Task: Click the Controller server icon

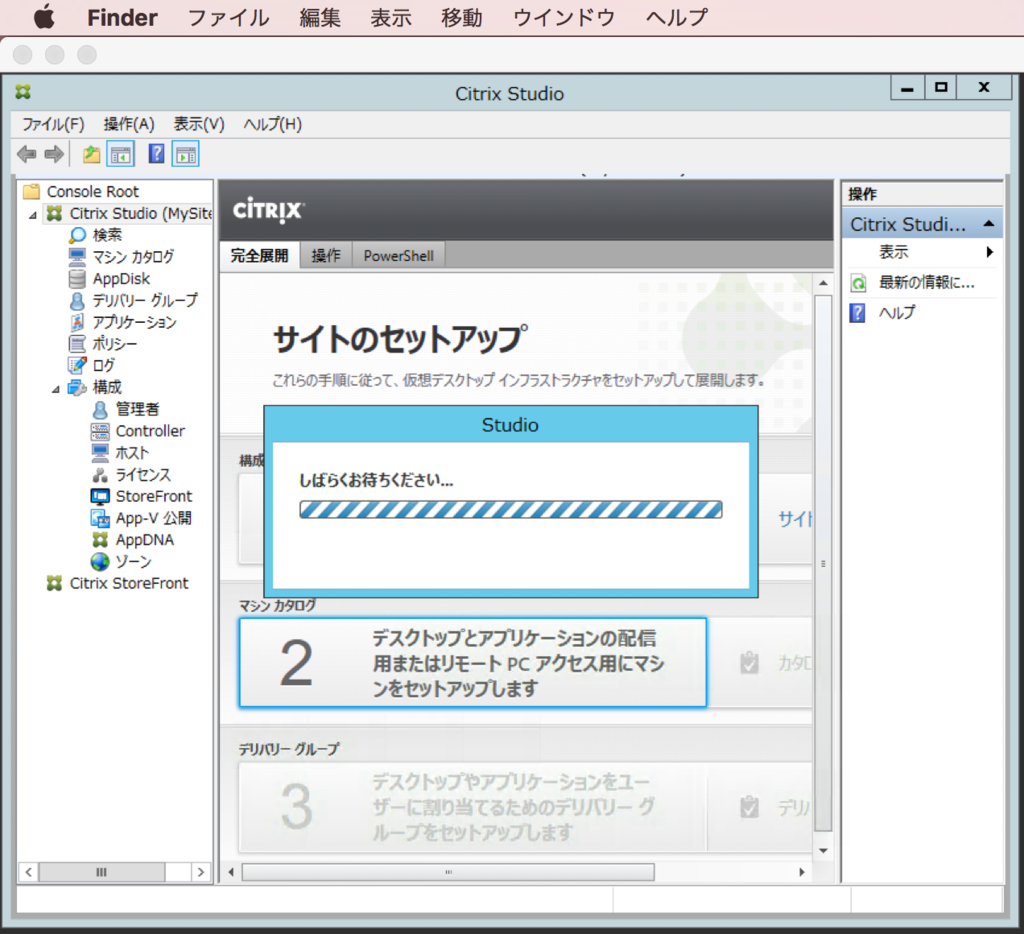Action: pyautogui.click(x=100, y=431)
